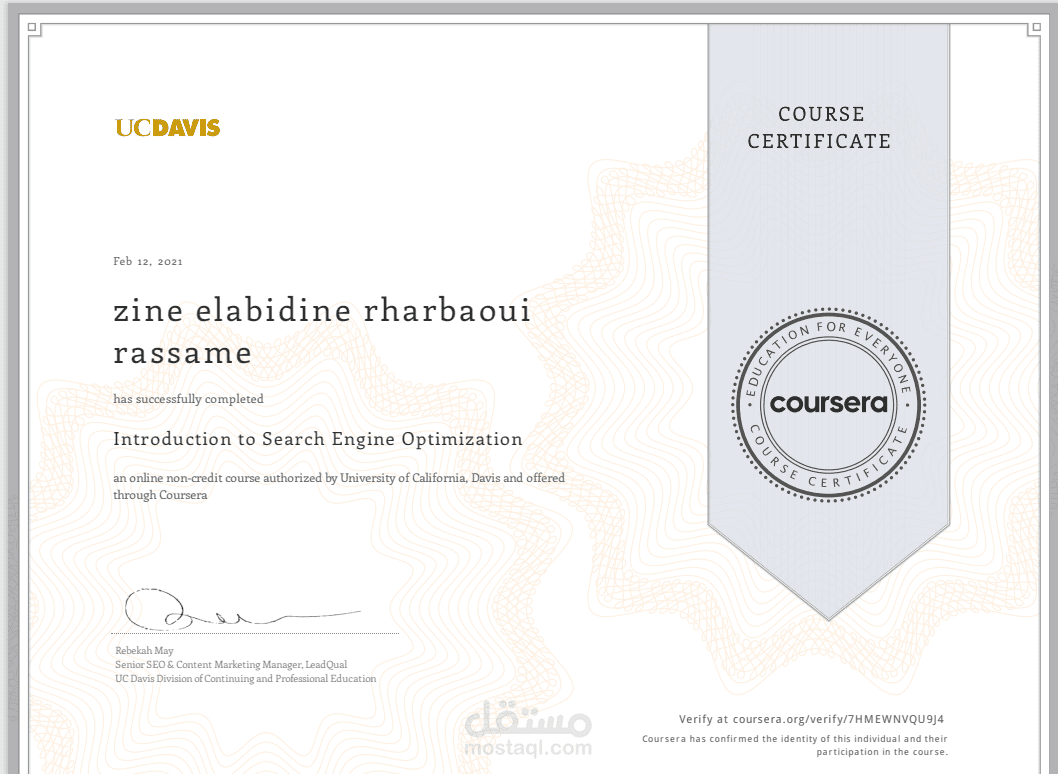Click the surname line 'rassame'

(182, 353)
